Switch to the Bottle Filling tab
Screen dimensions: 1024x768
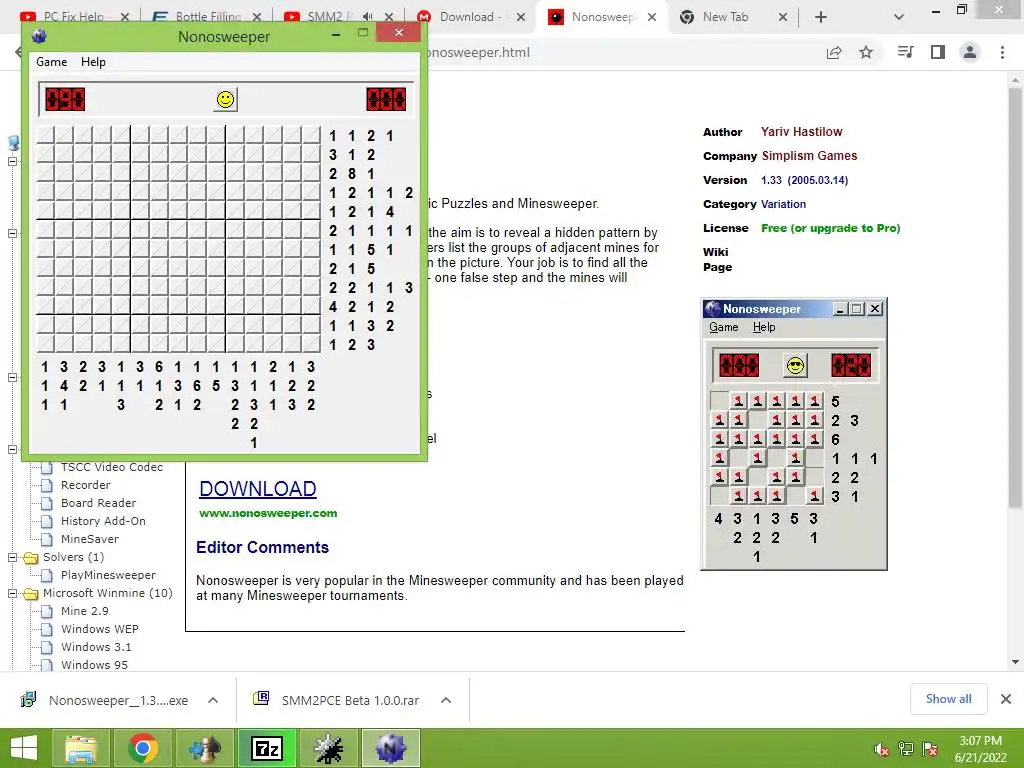(x=207, y=17)
